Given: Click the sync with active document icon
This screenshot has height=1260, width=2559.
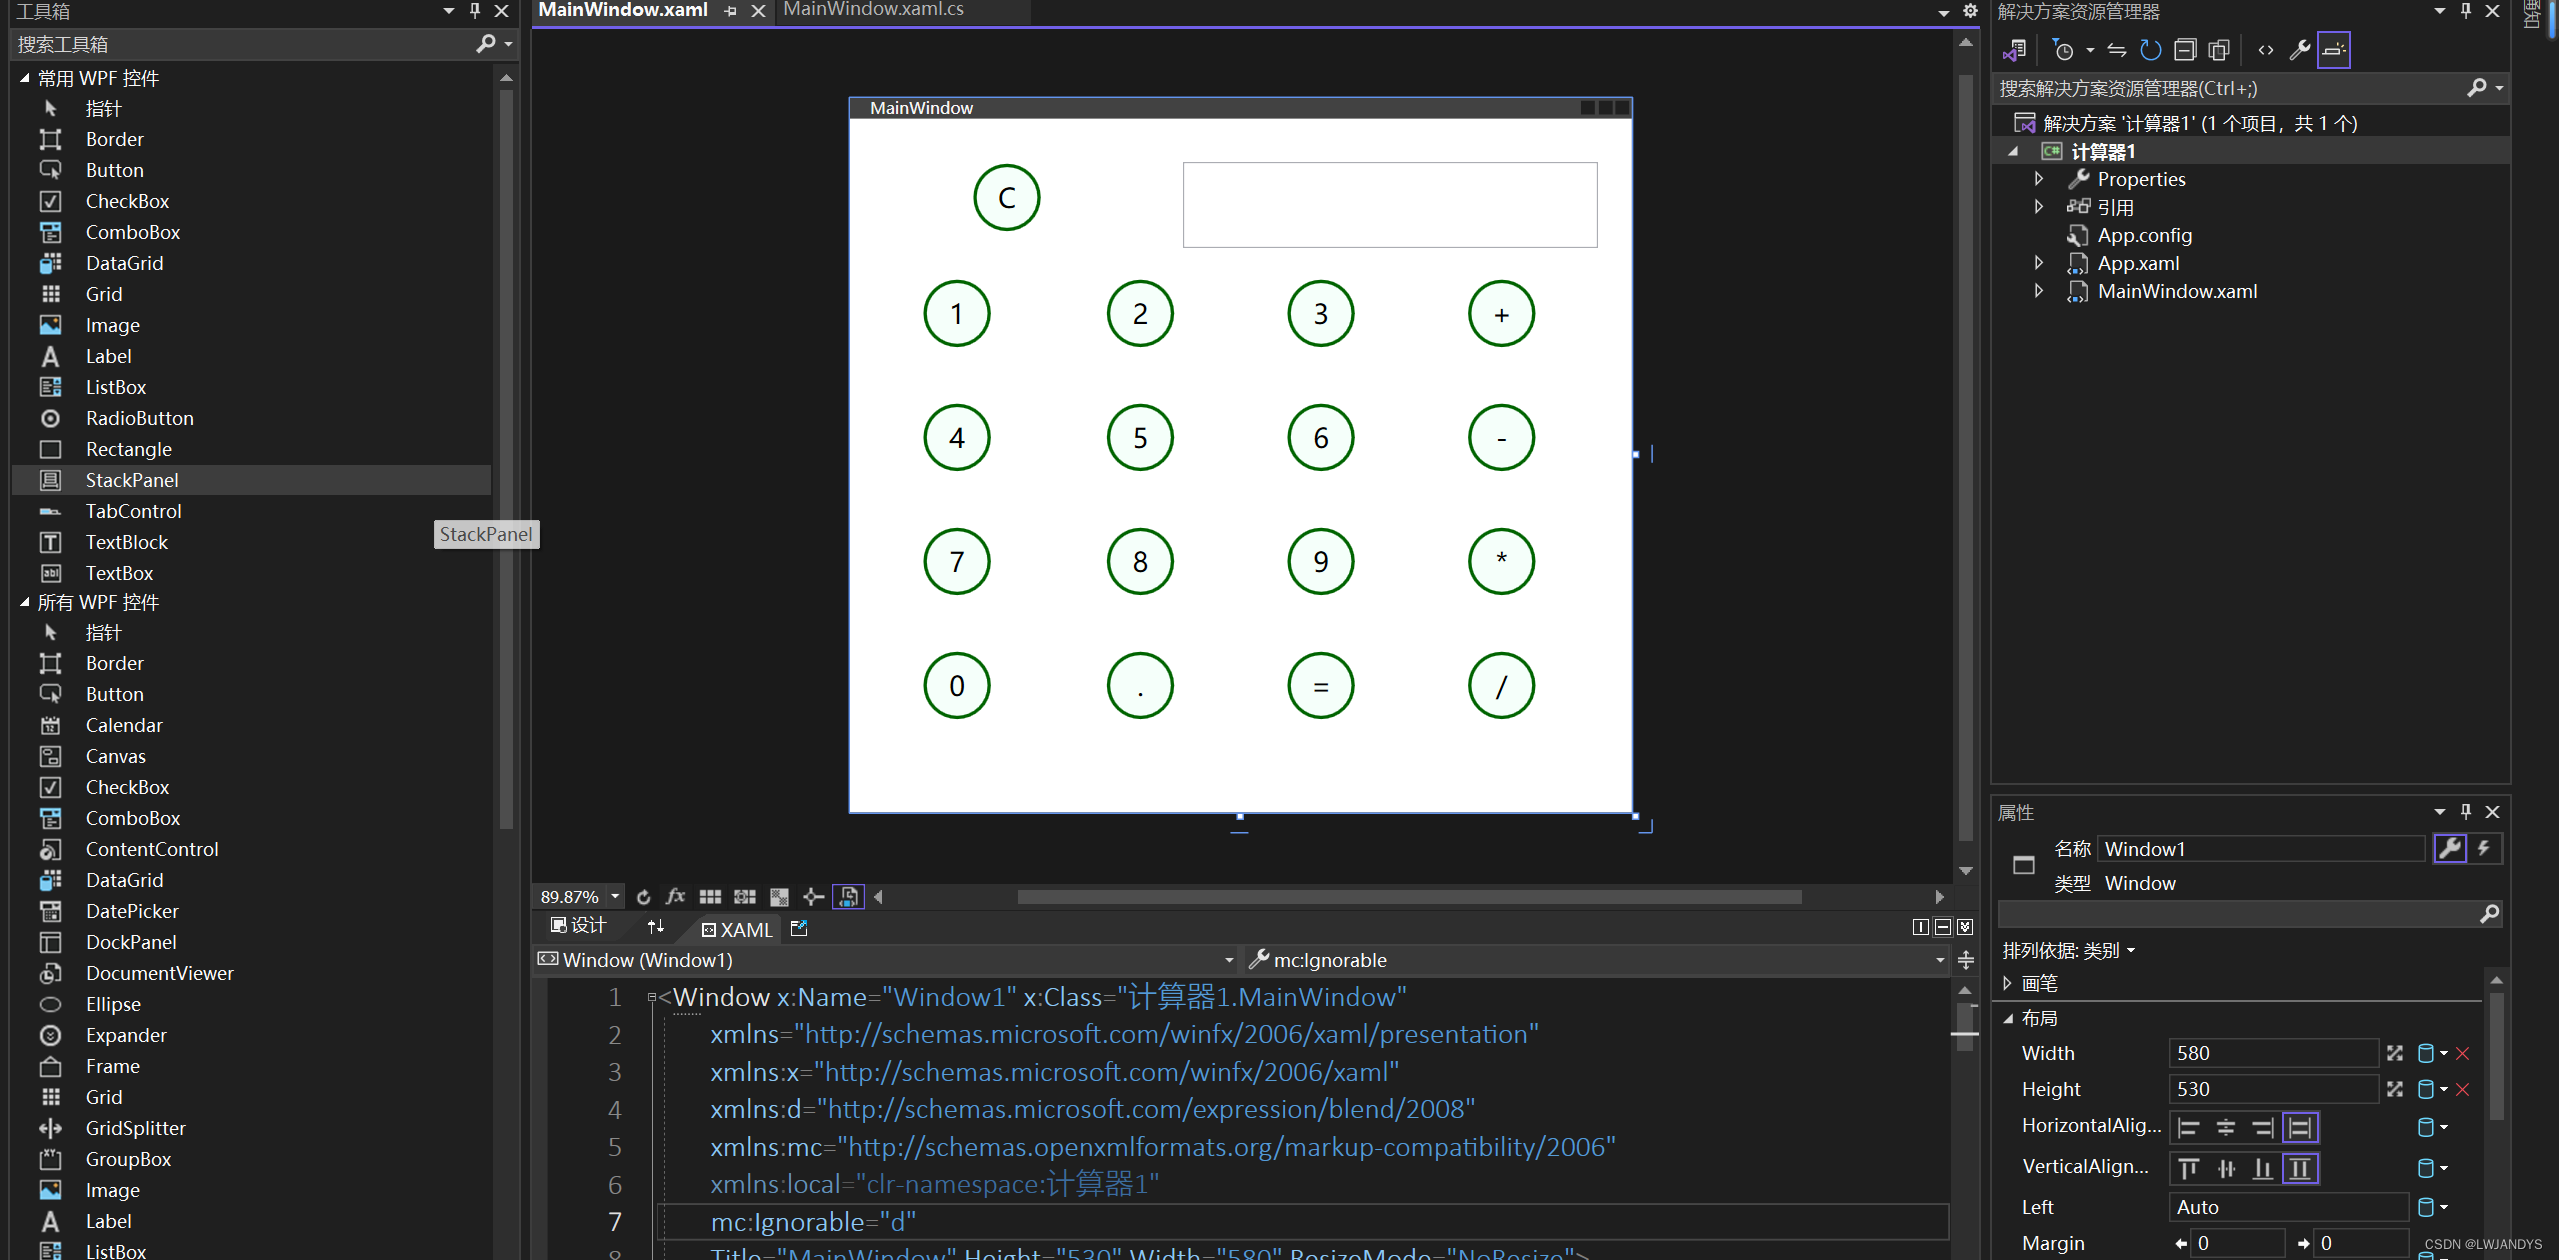Looking at the screenshot, I should 2117,50.
